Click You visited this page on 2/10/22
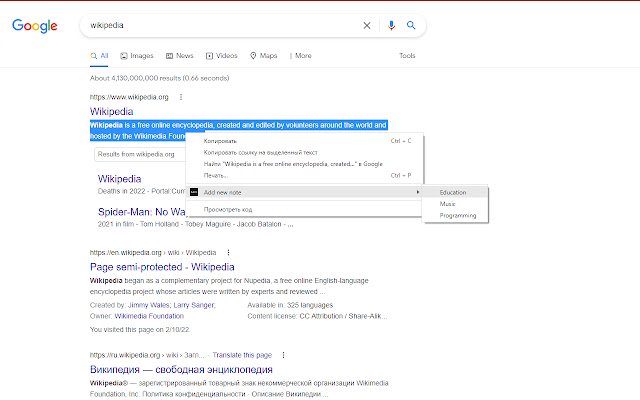 coord(140,329)
